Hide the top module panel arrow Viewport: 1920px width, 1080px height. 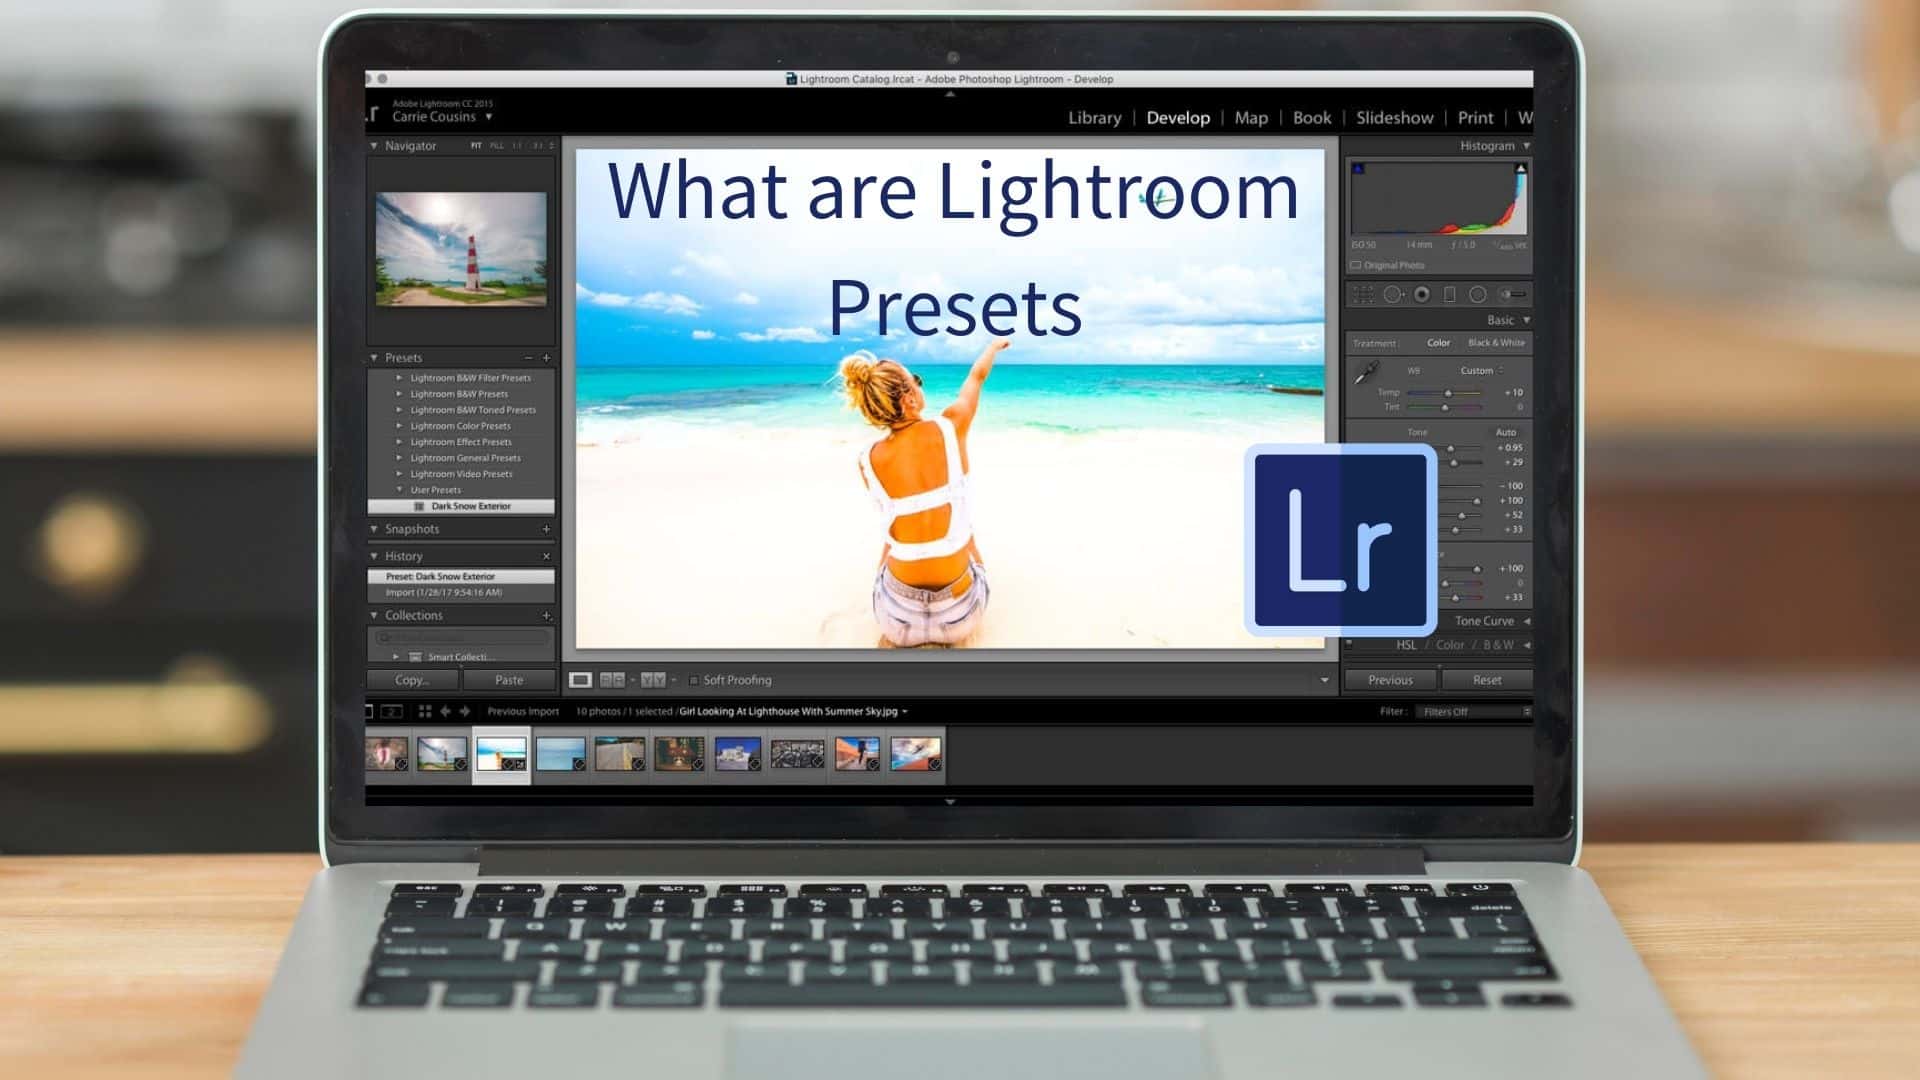pos(950,94)
